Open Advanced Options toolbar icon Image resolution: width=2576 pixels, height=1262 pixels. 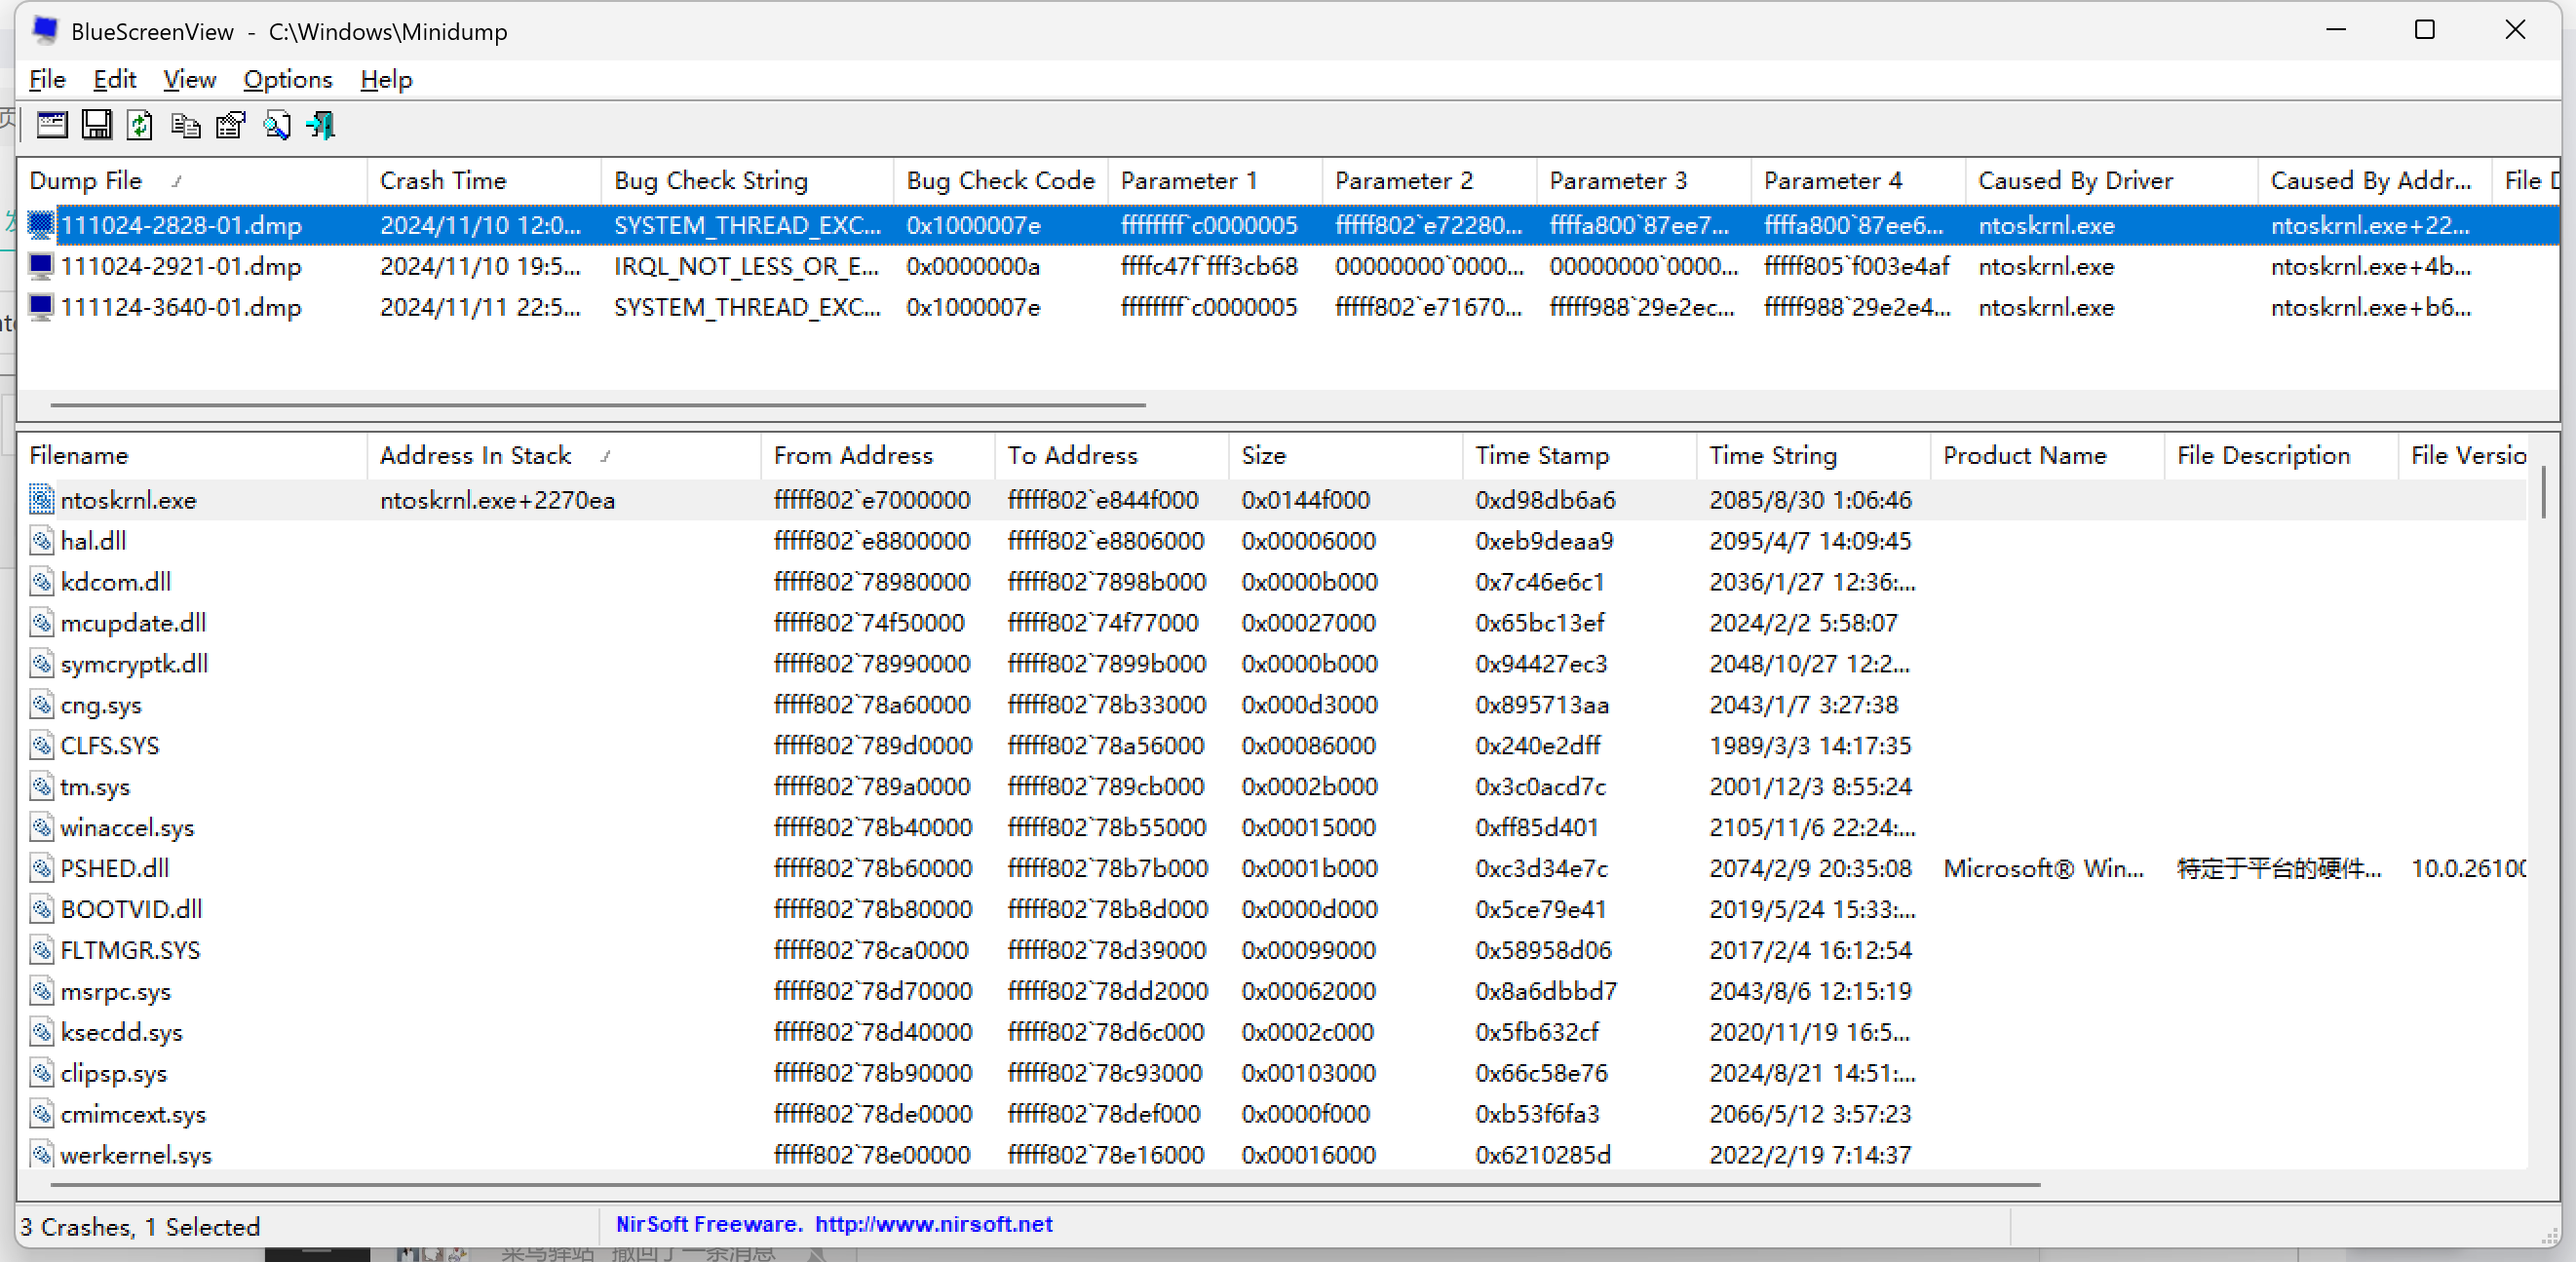pos(52,125)
